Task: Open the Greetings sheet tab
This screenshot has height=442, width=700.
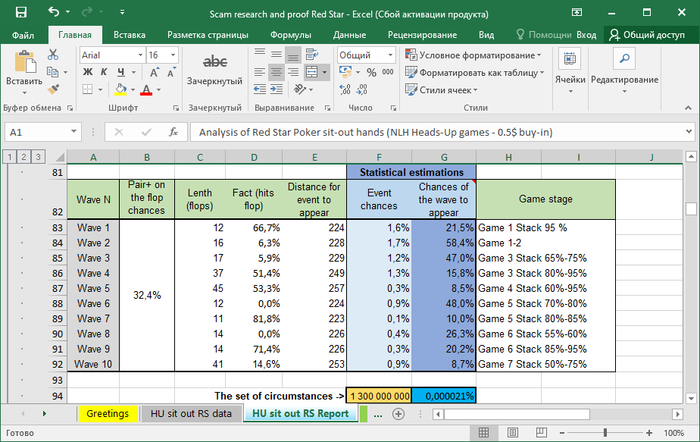Action: (x=107, y=414)
